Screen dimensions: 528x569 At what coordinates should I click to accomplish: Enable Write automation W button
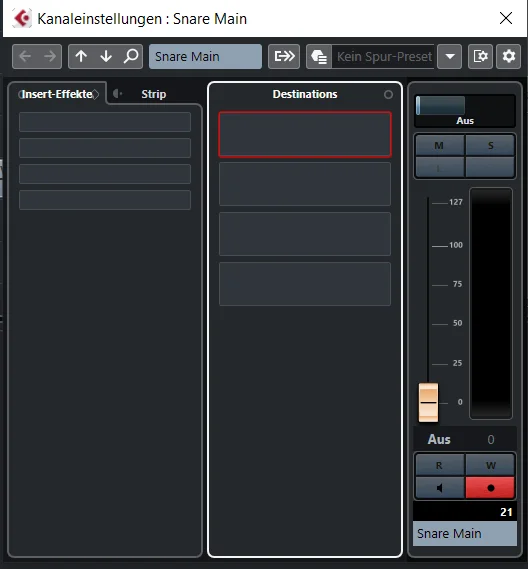(490, 465)
